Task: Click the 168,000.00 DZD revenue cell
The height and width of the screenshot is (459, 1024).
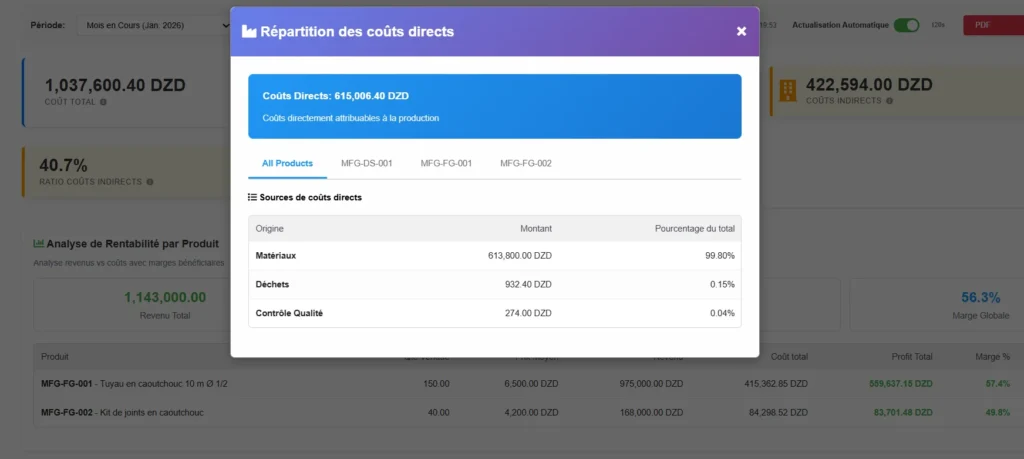Action: (651, 413)
